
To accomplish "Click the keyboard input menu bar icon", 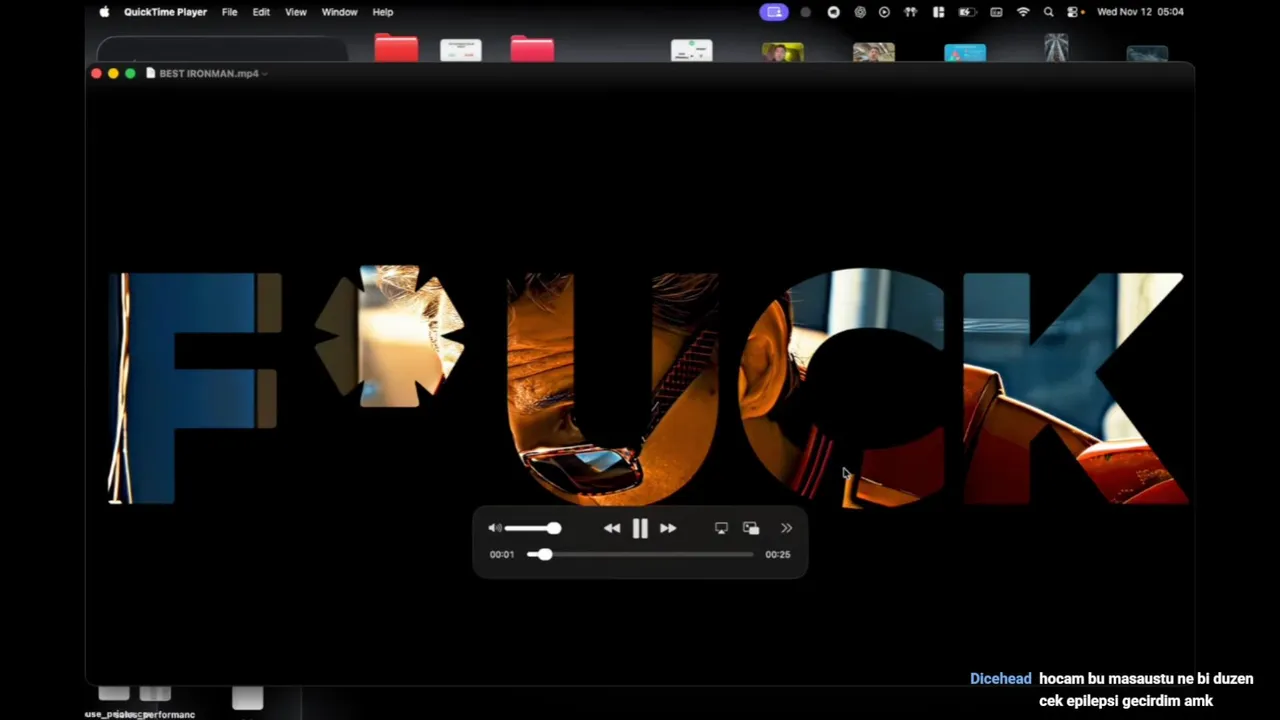I will click(x=996, y=12).
